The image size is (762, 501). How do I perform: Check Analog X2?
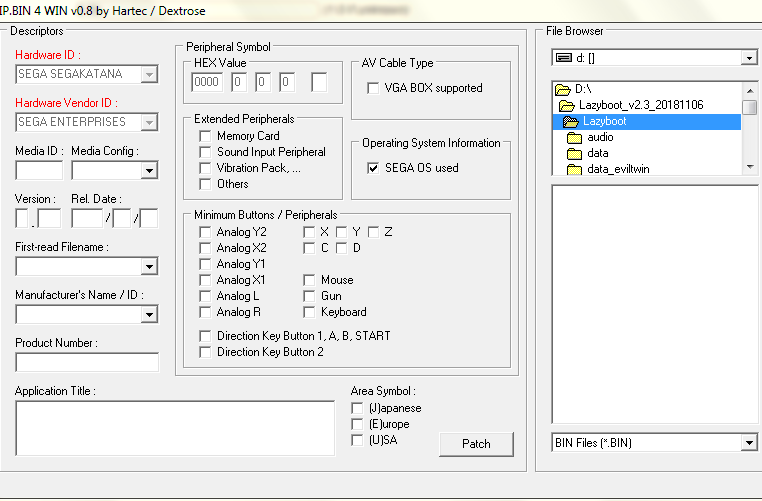pos(205,248)
